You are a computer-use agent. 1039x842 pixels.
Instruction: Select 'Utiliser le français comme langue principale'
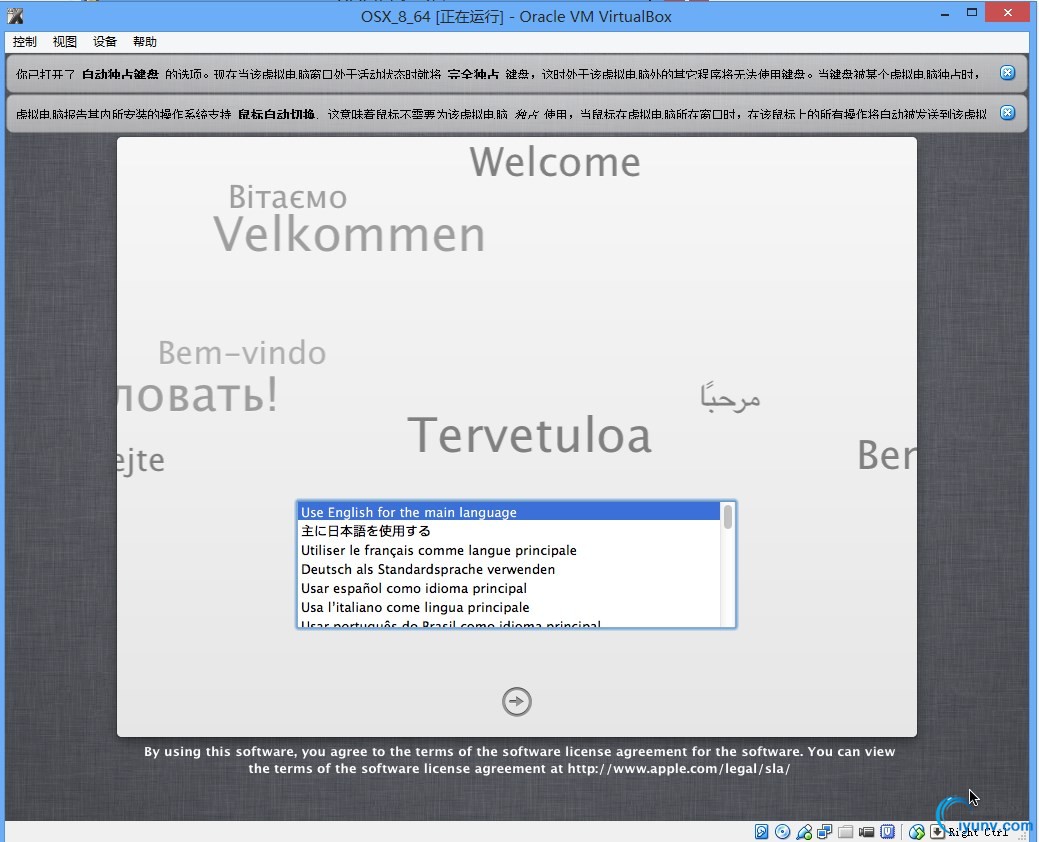pyautogui.click(x=509, y=551)
